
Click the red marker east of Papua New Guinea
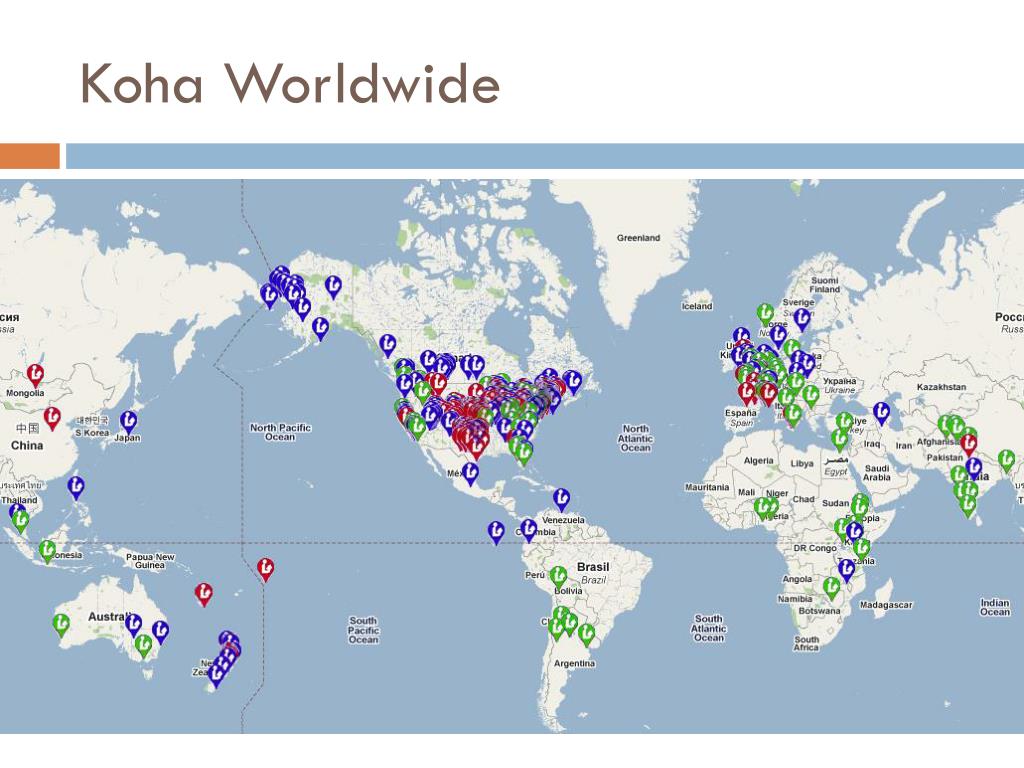204,594
